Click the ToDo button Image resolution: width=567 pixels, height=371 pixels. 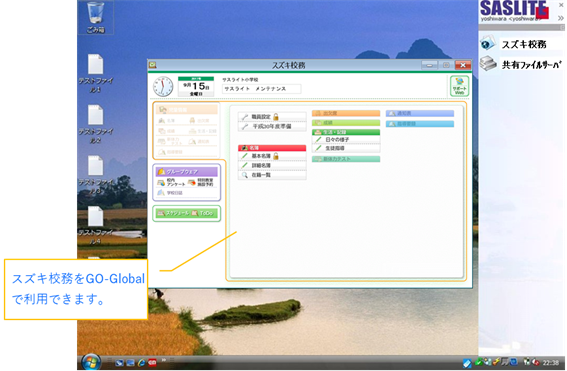203,213
